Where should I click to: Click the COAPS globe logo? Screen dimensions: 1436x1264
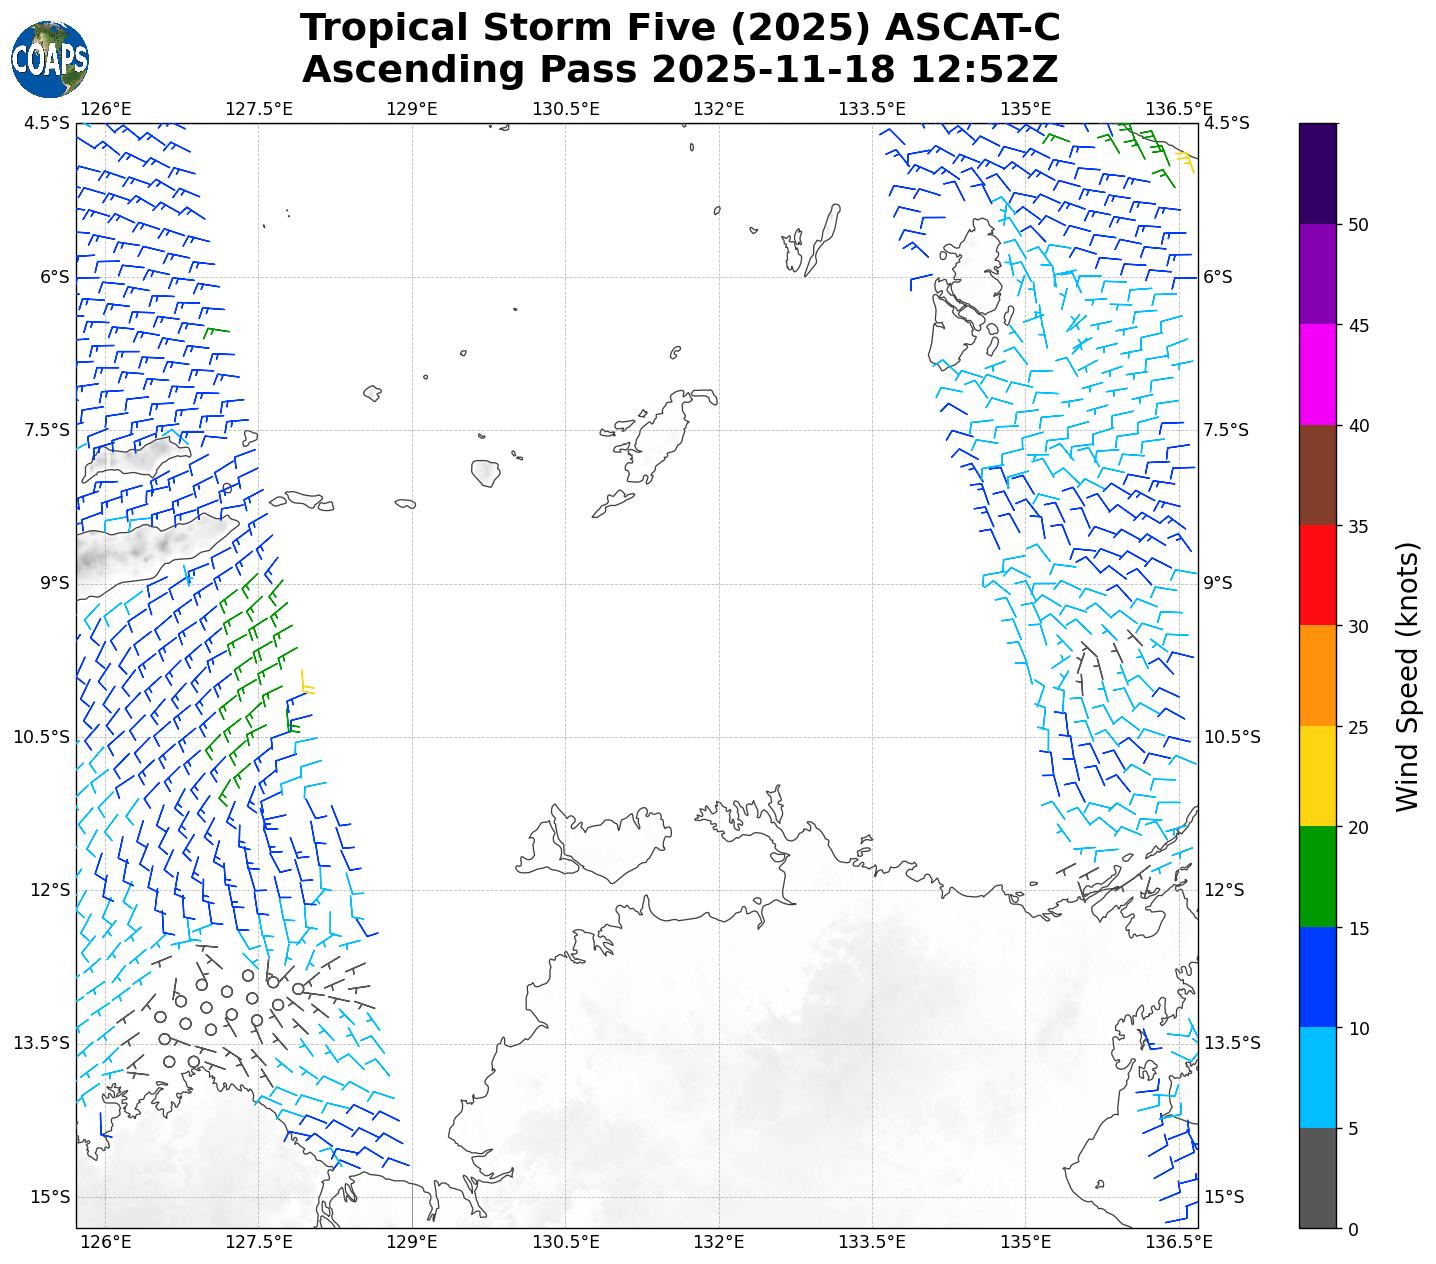tap(49, 59)
